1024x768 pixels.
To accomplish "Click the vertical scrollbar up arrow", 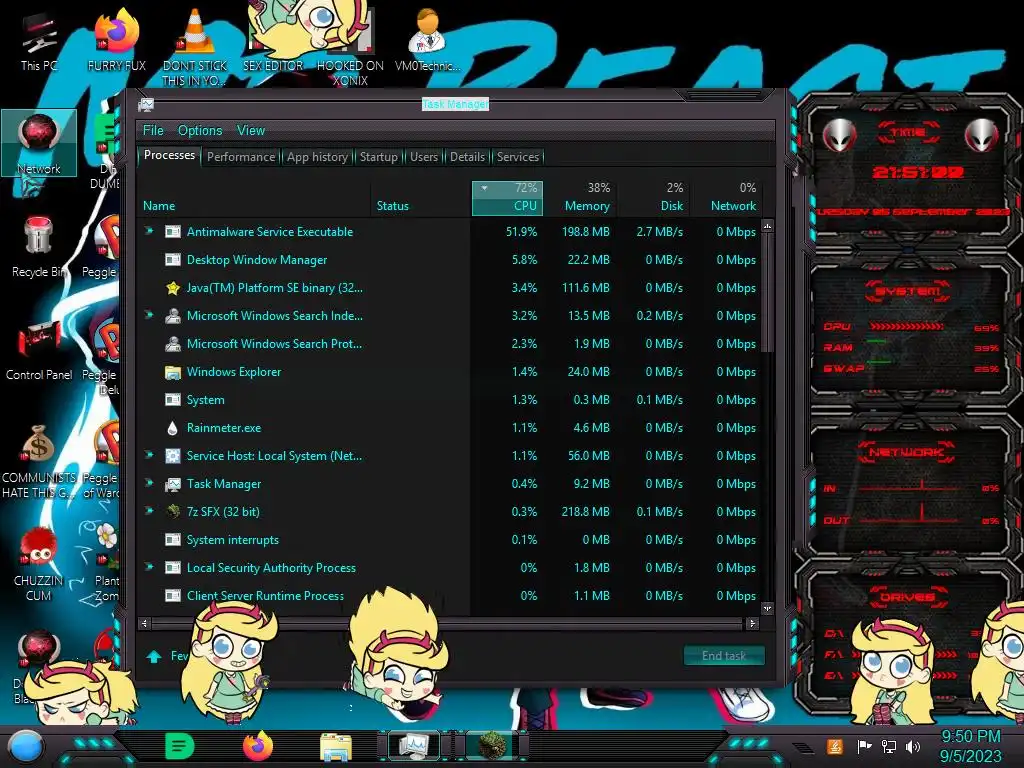I will pos(767,226).
